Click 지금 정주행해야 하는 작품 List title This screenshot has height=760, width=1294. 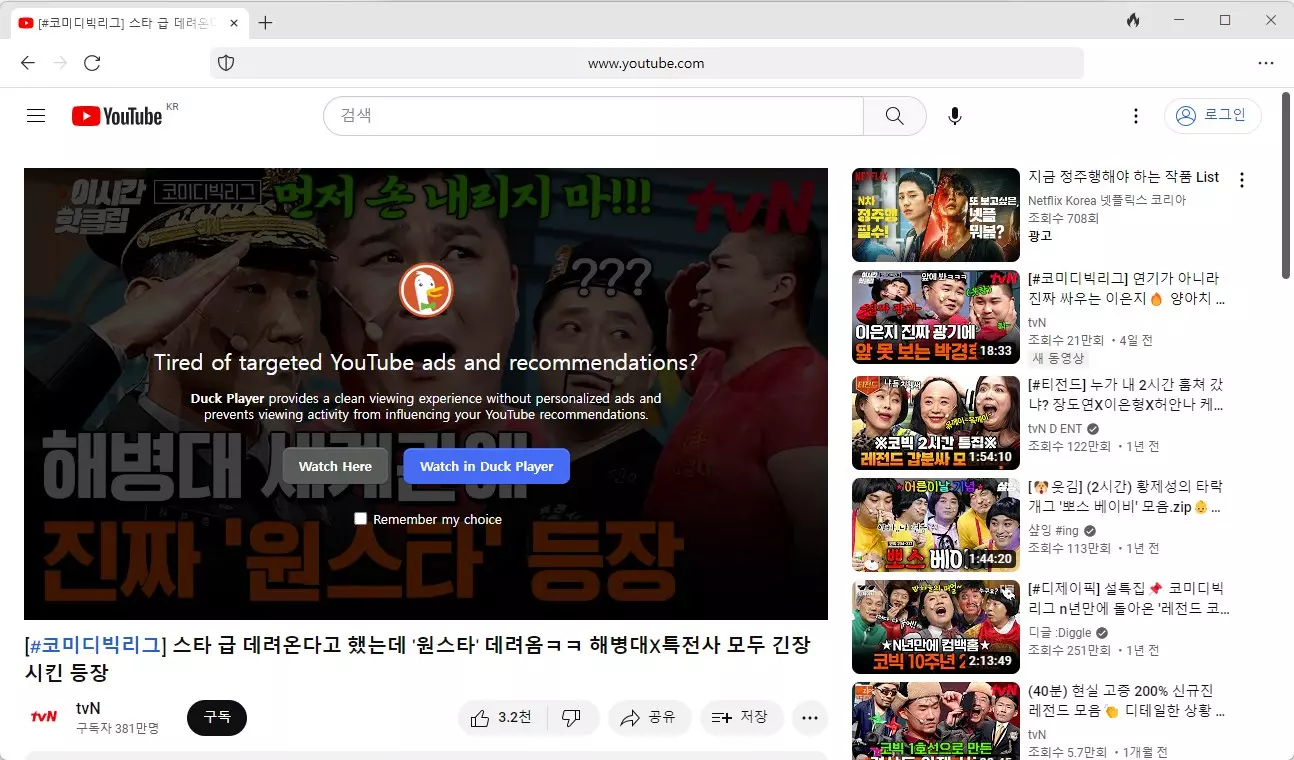coord(1124,177)
